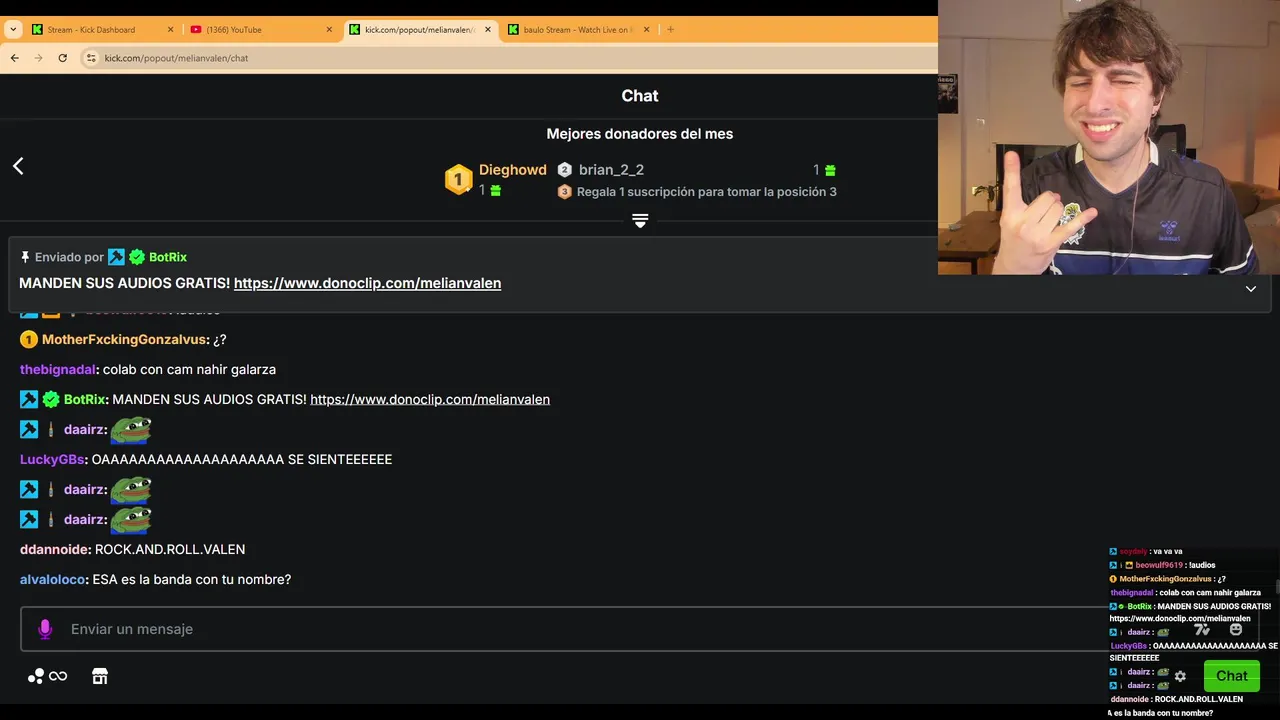1280x720 pixels.
Task: Click the silver rank 2 badge
Action: point(564,170)
